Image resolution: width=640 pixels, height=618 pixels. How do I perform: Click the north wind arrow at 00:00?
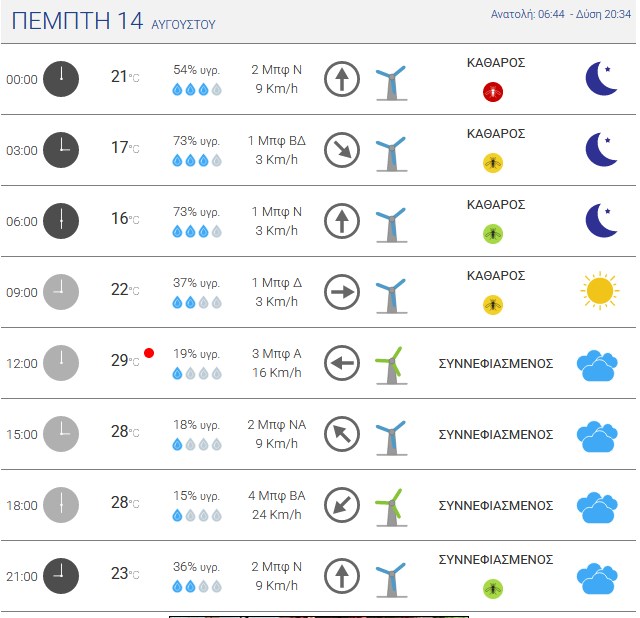pos(342,79)
